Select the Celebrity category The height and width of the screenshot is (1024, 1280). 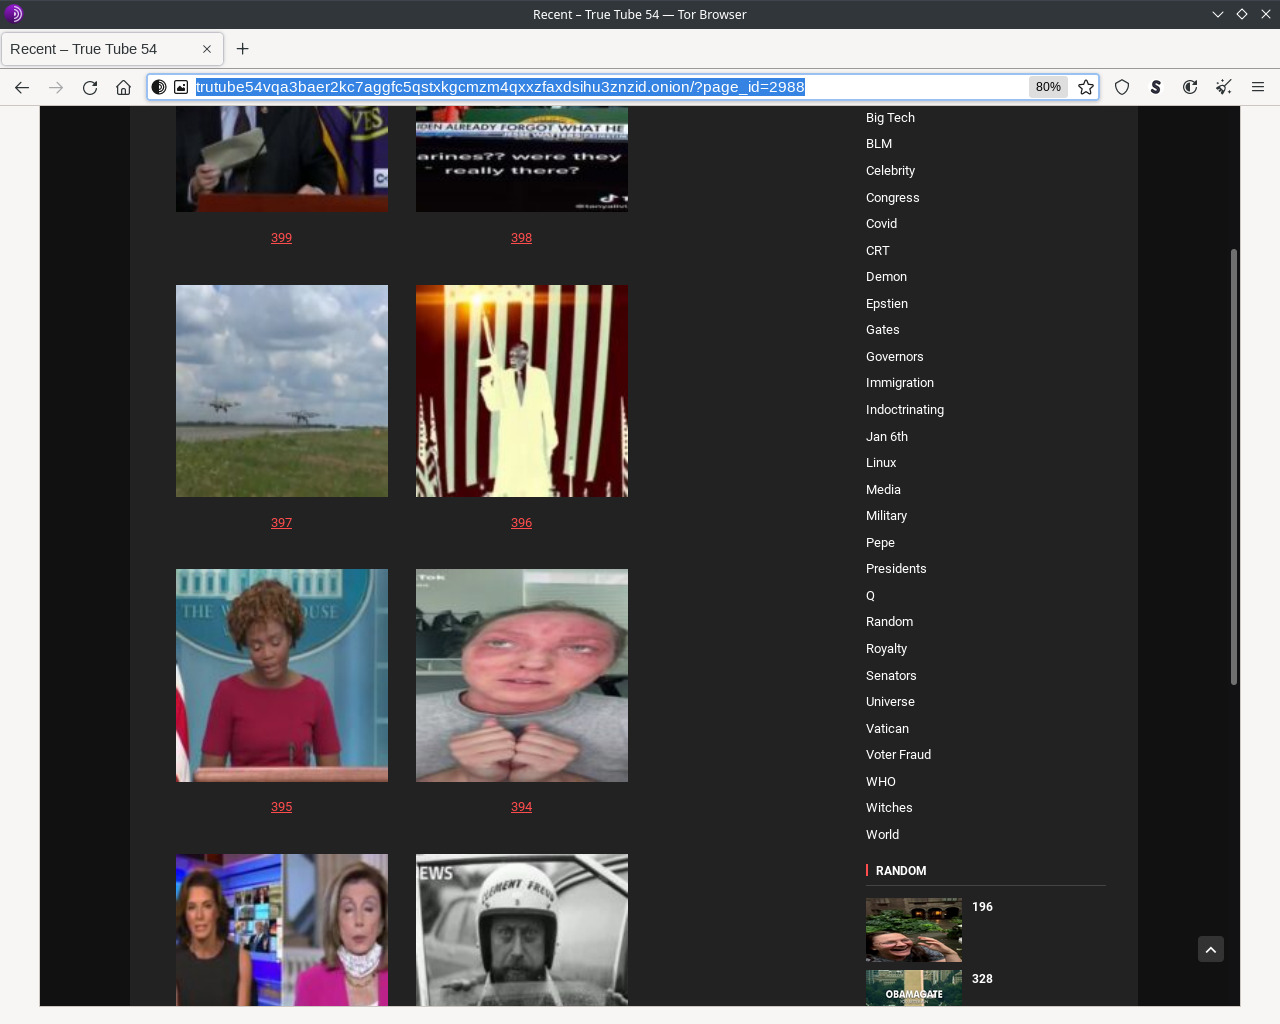[890, 171]
